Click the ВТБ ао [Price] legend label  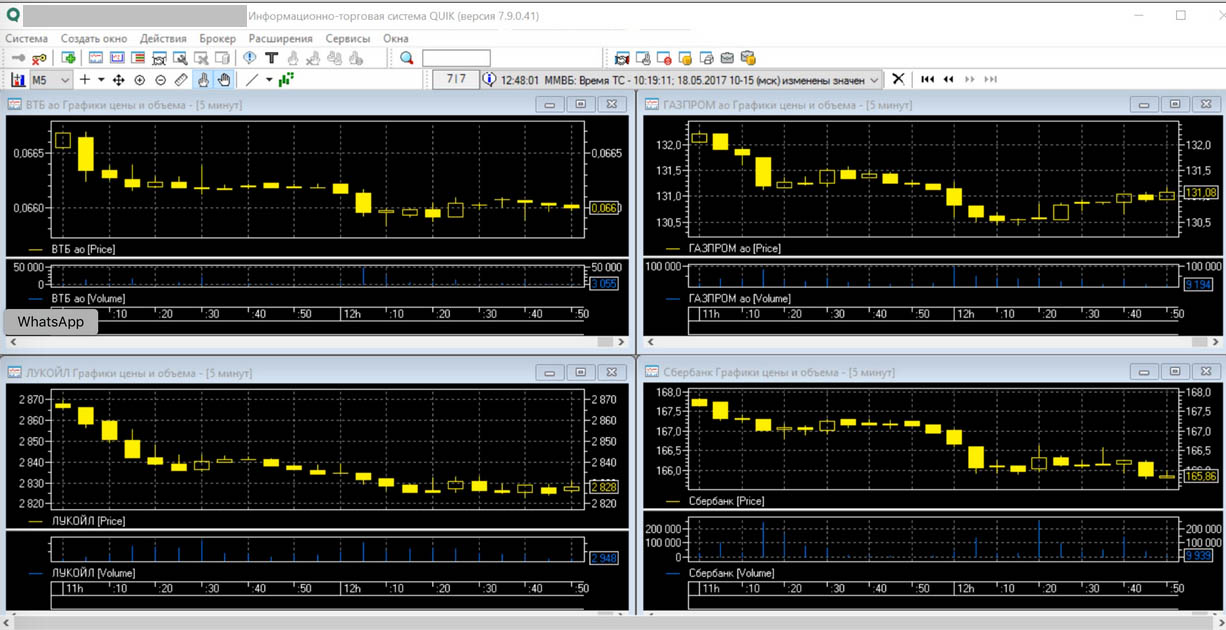click(x=83, y=249)
